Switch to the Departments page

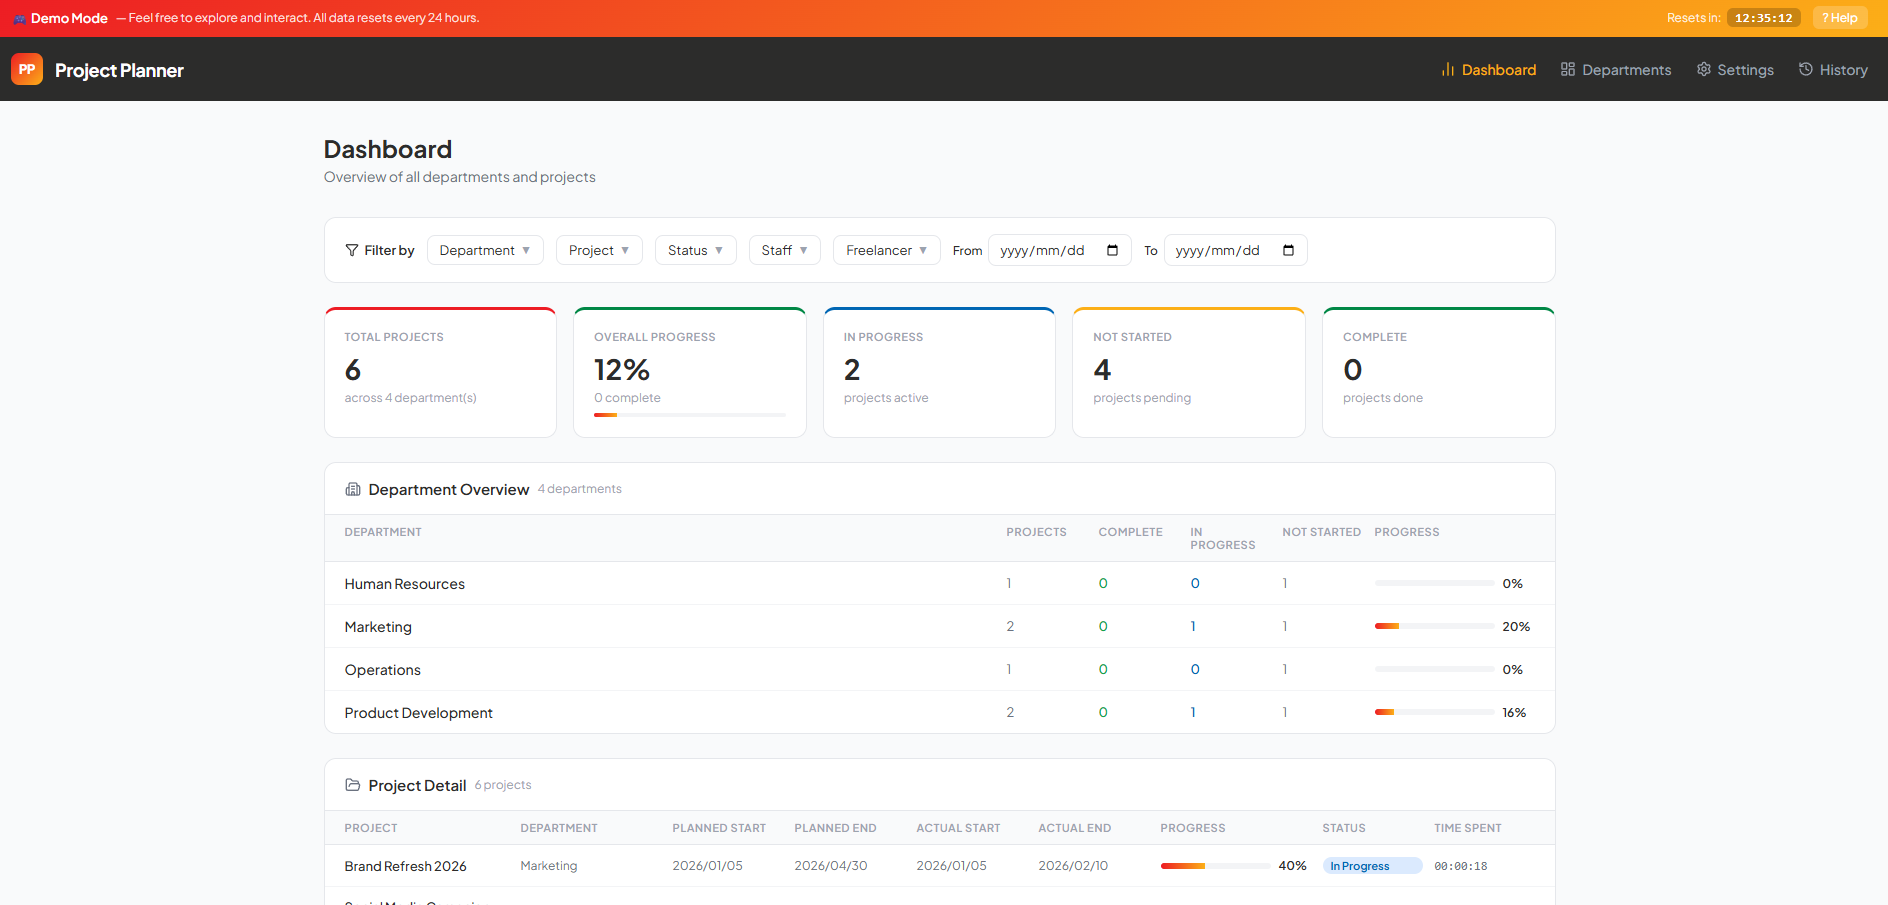pos(1616,70)
